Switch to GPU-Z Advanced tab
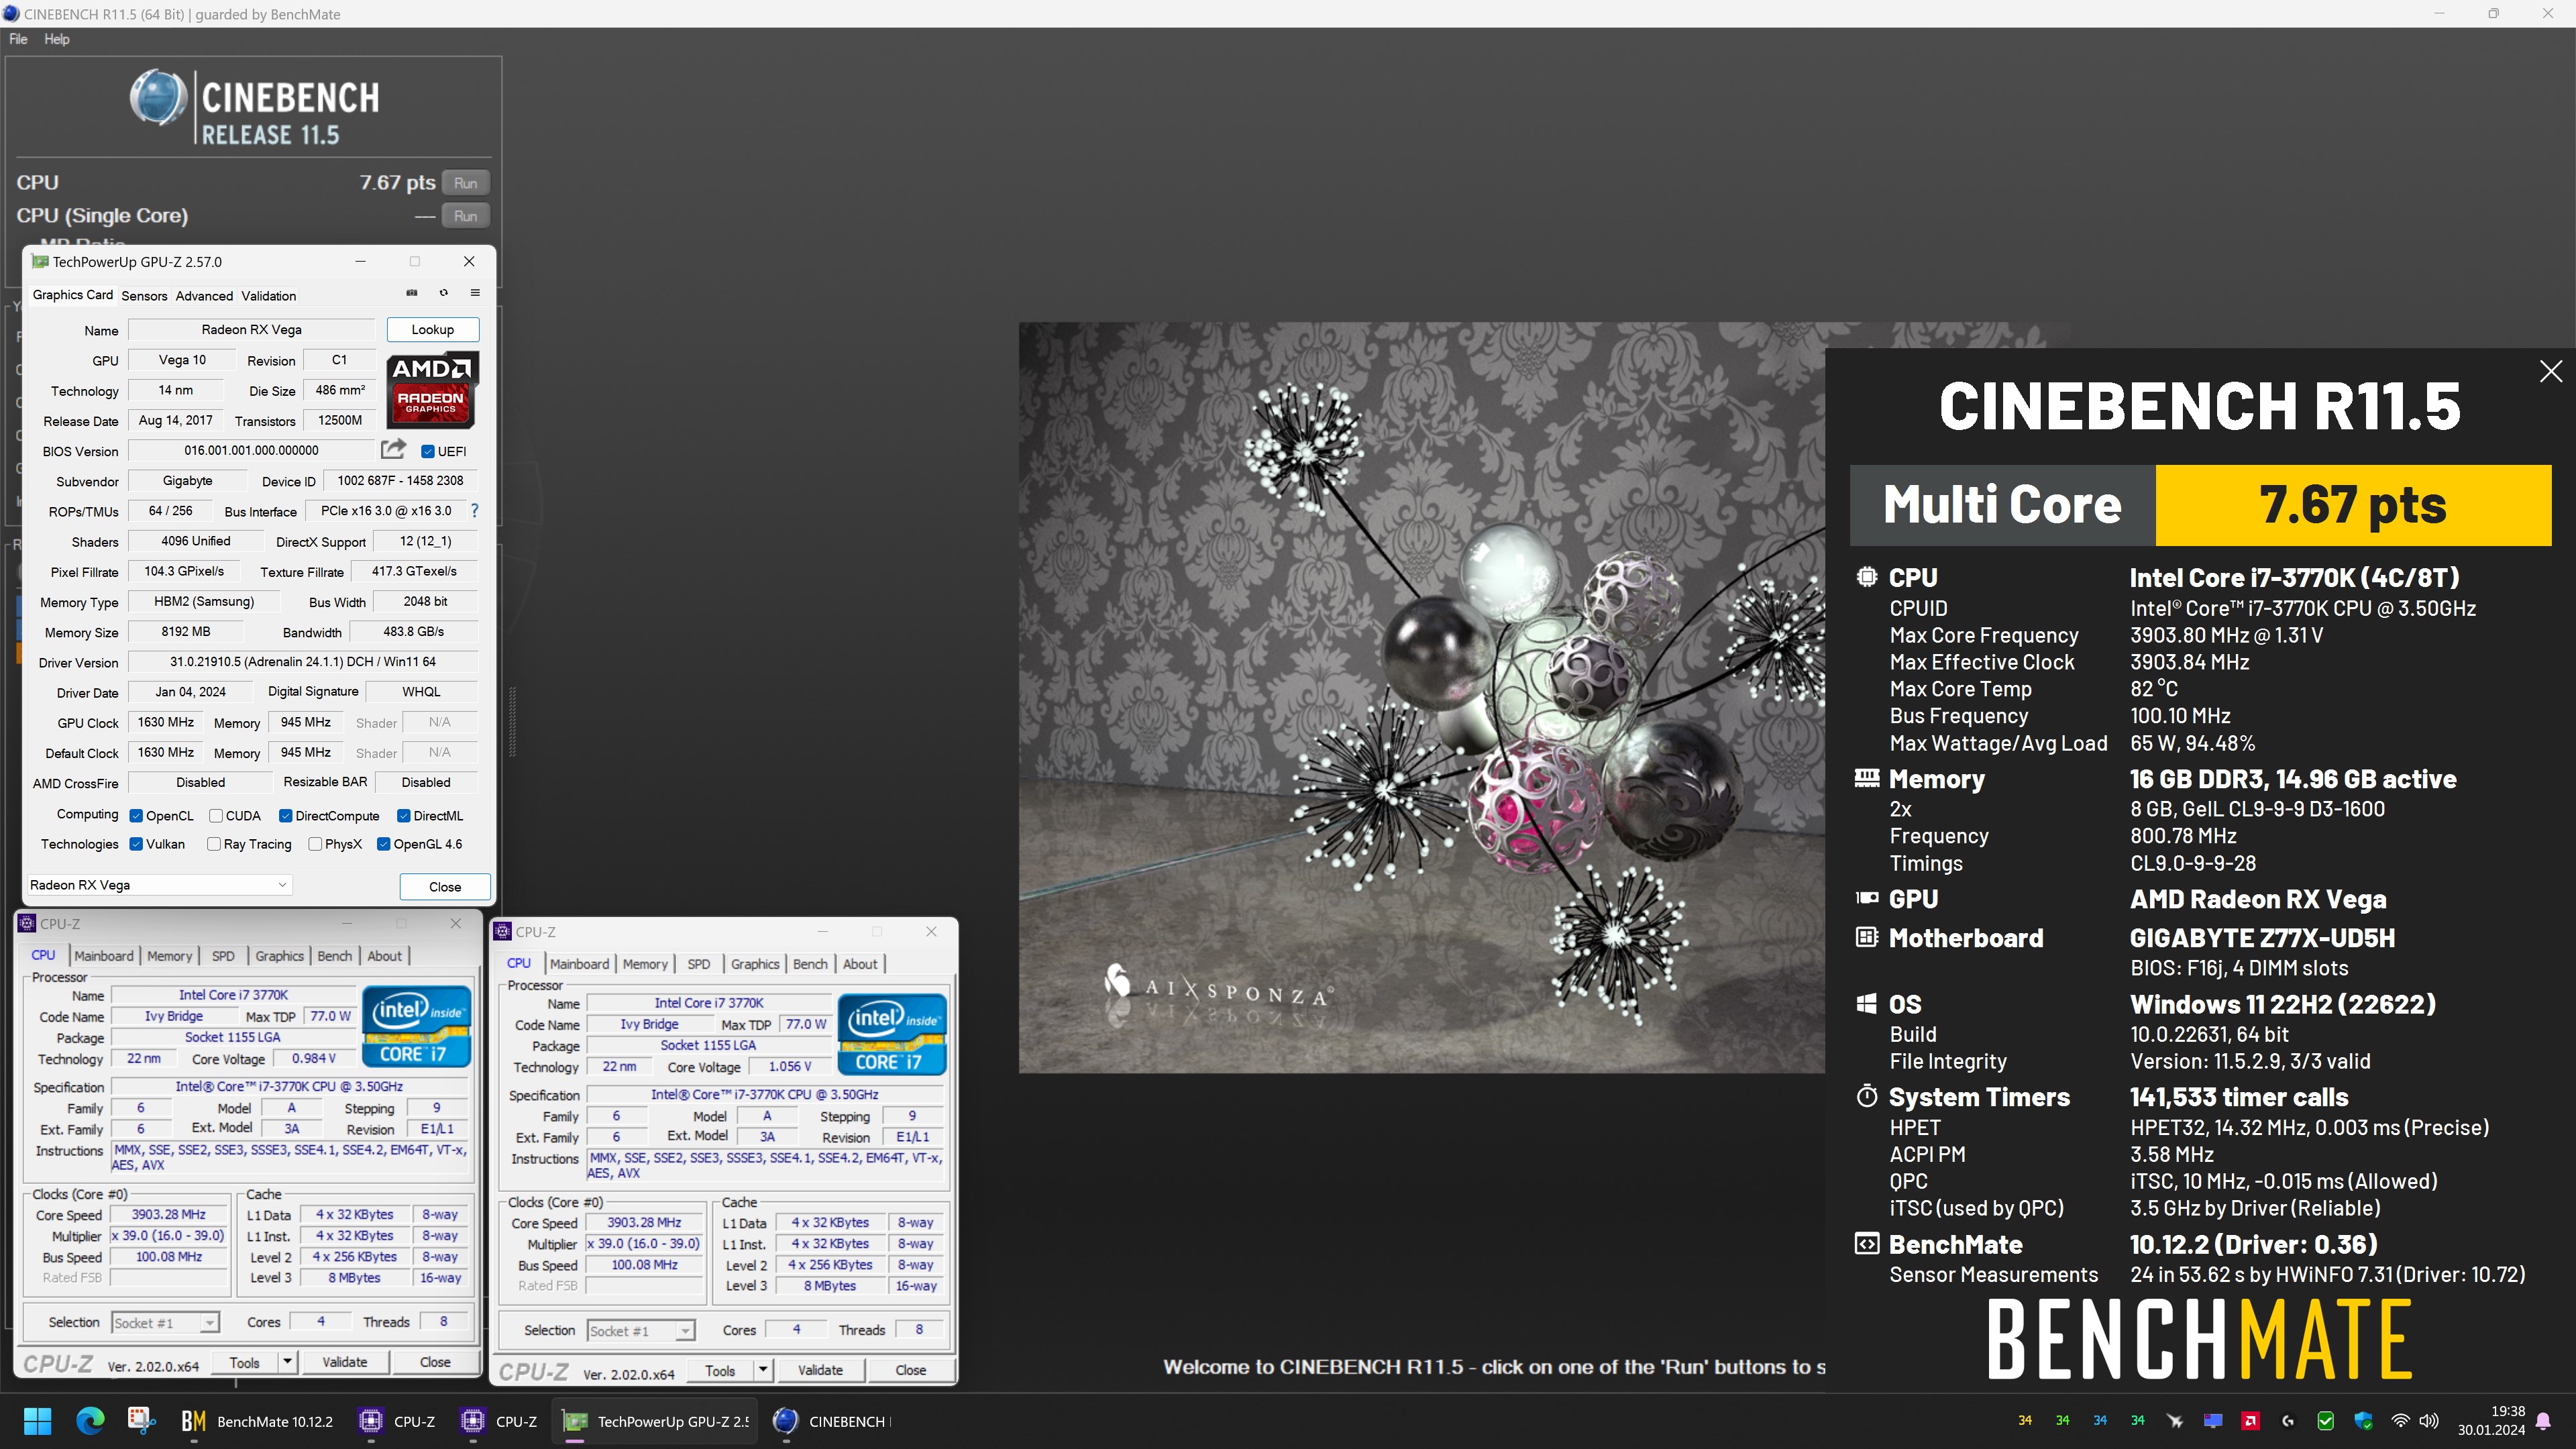Image resolution: width=2576 pixels, height=1449 pixels. 204,296
